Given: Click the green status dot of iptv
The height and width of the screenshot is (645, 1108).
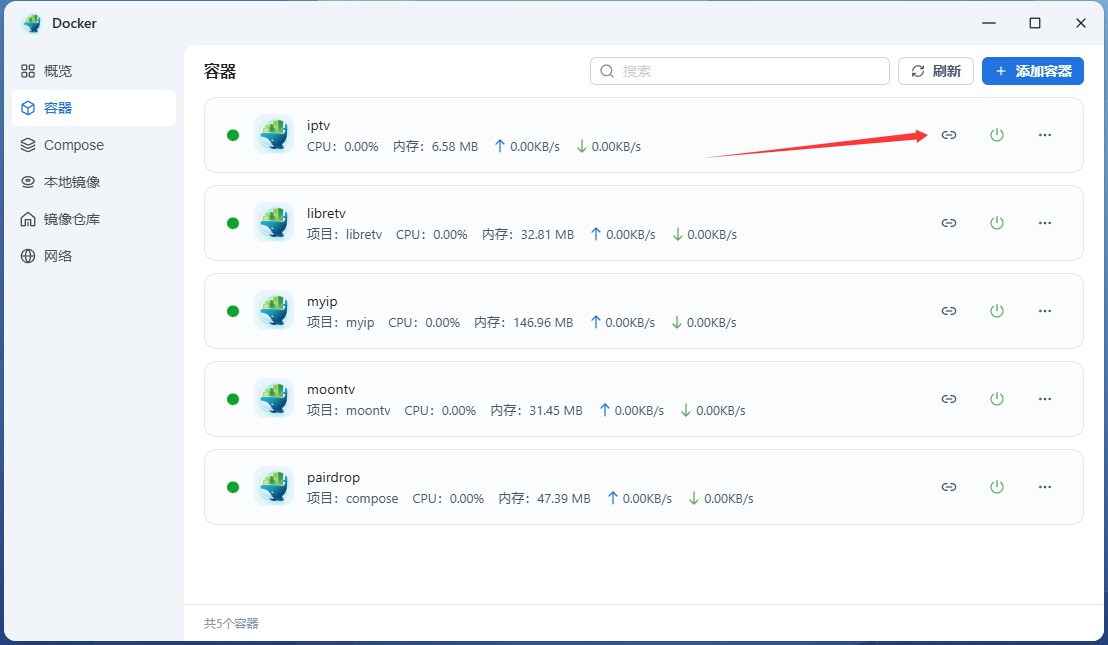Looking at the screenshot, I should click(x=232, y=135).
